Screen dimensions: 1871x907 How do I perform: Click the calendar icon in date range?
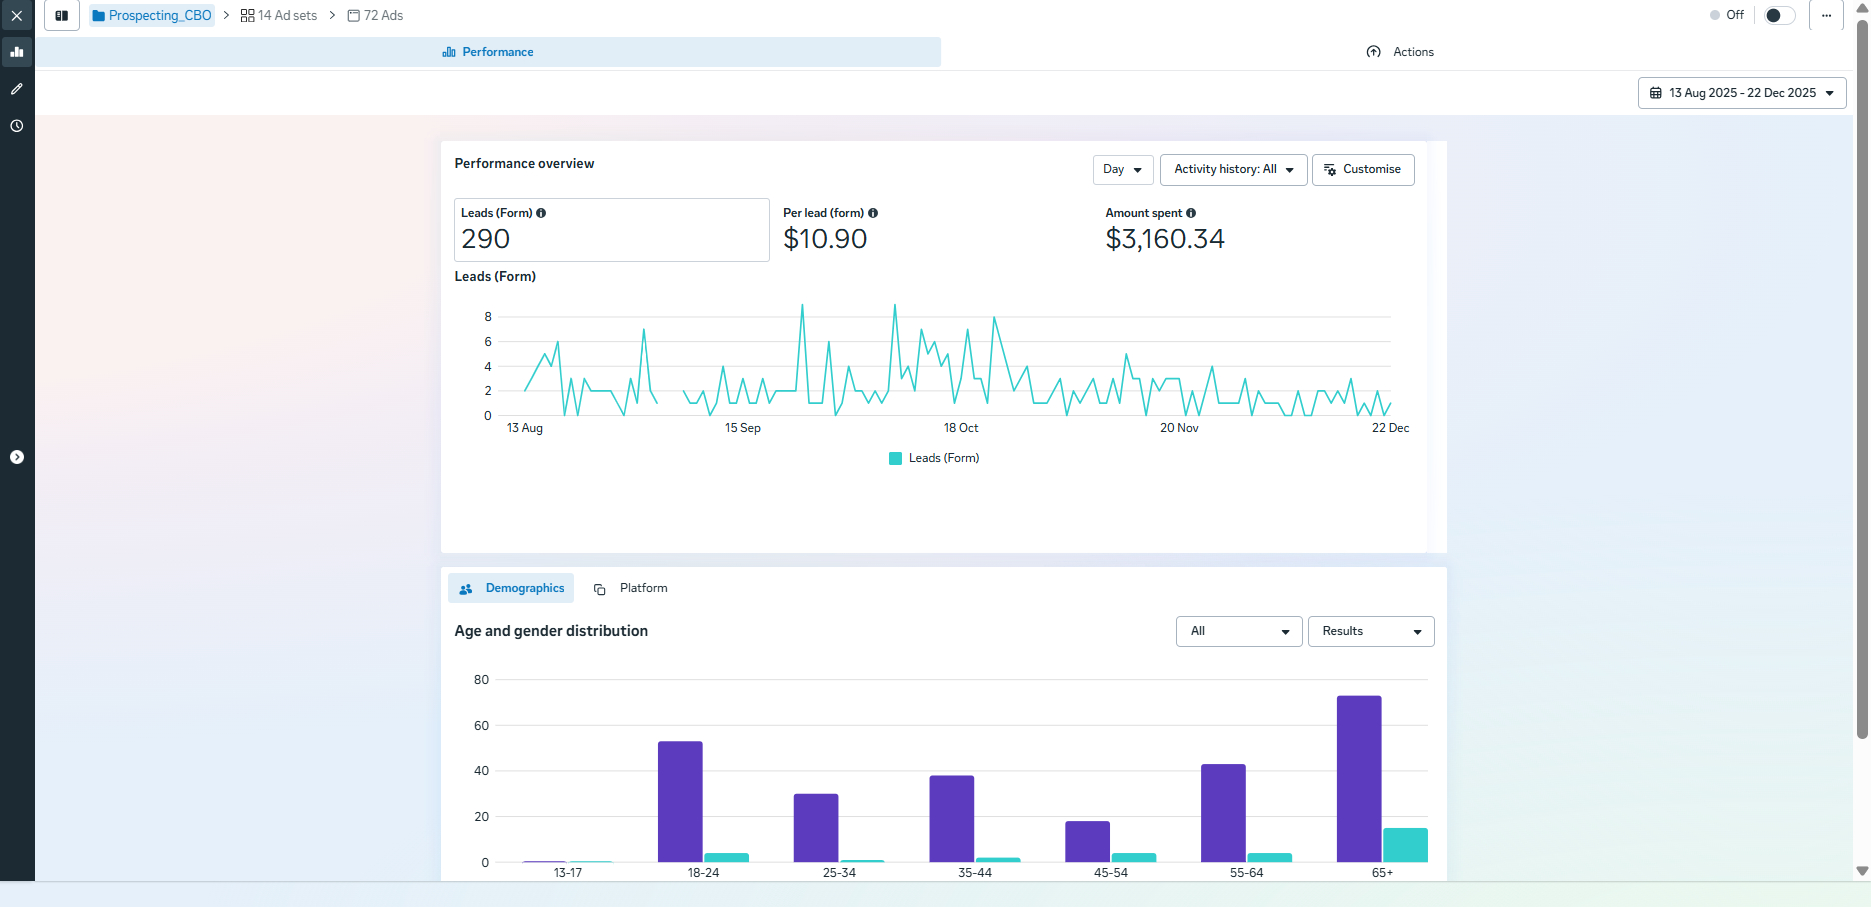click(x=1656, y=93)
